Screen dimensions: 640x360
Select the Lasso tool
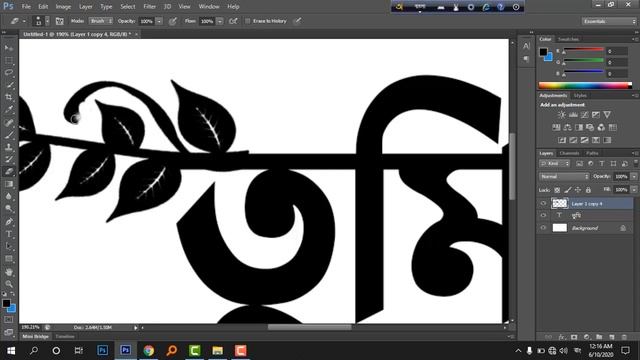(9, 73)
